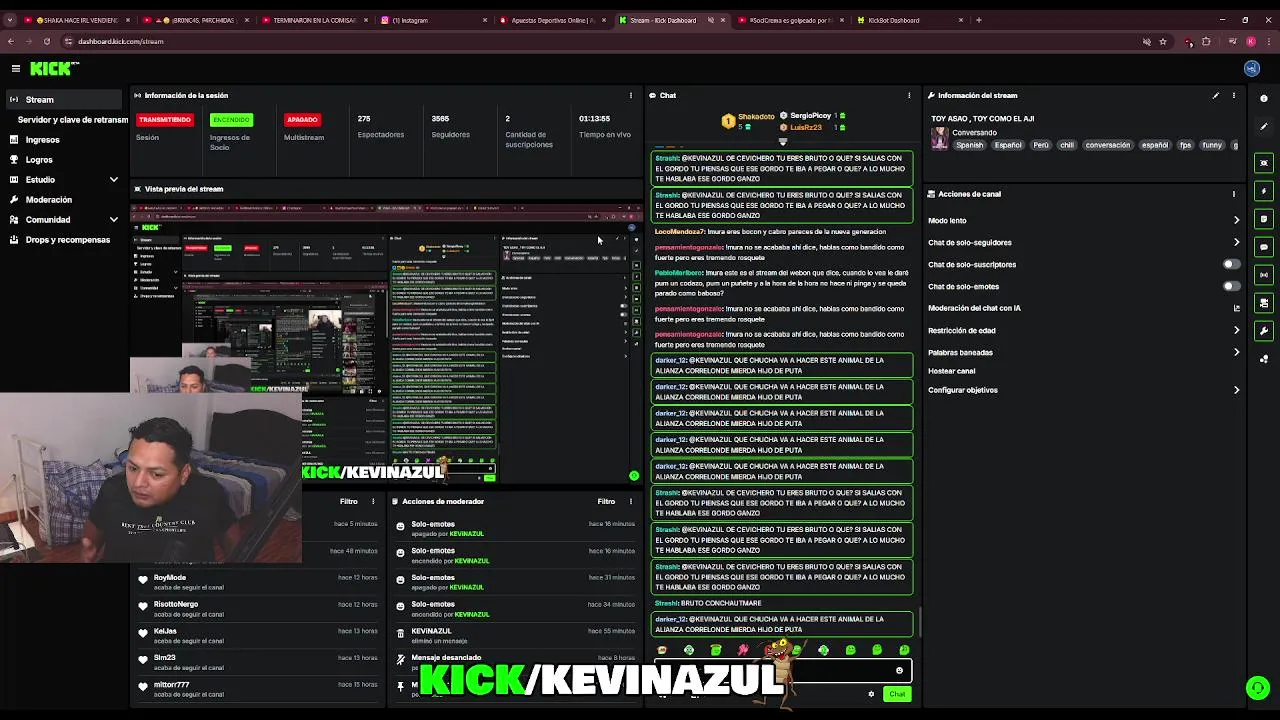Edit stream info with the pencil icon

pyautogui.click(x=1216, y=95)
